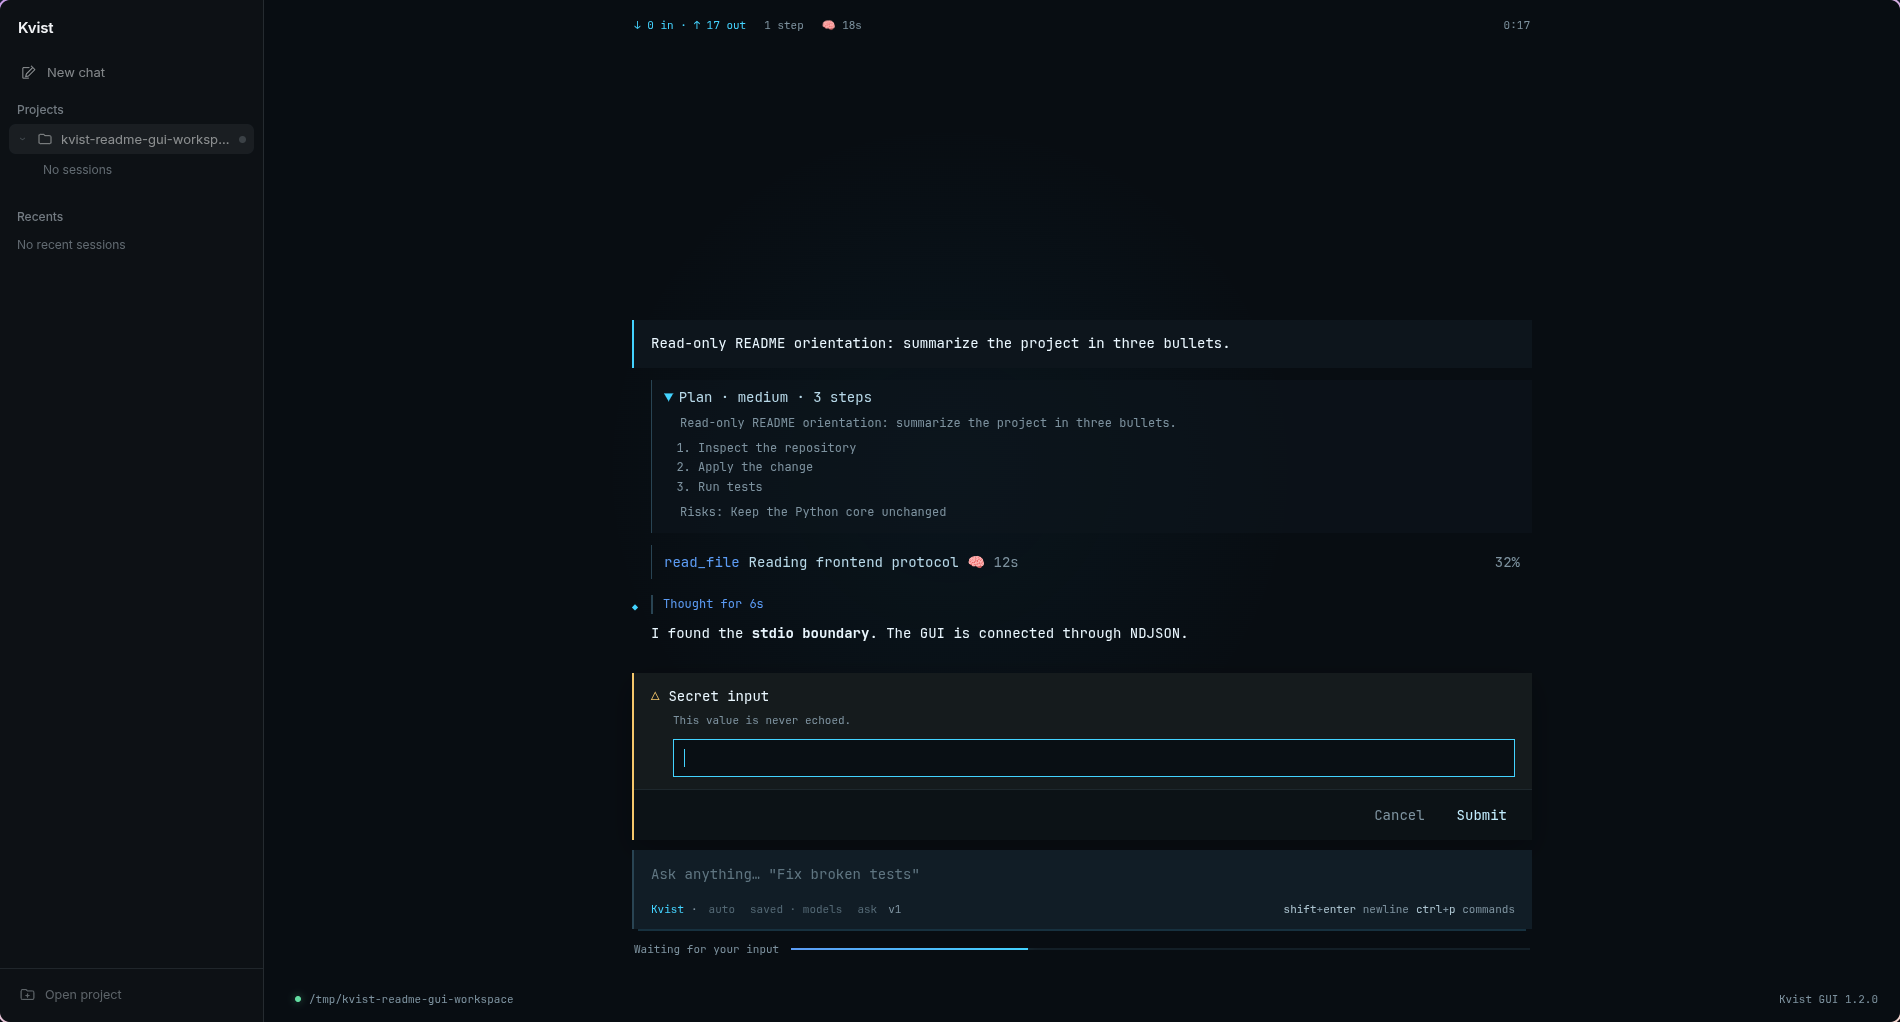Select the ask option in composer footer

[867, 909]
